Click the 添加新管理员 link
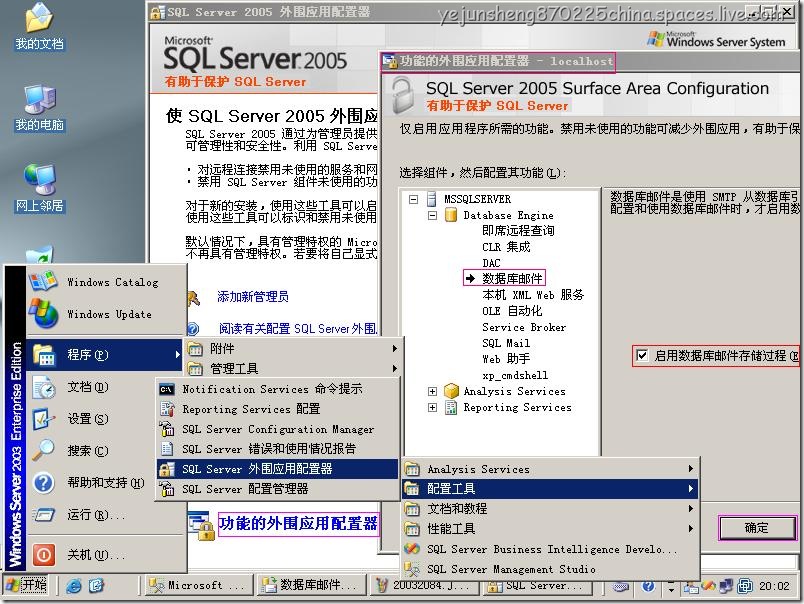Image resolution: width=804 pixels, height=604 pixels. 253,296
